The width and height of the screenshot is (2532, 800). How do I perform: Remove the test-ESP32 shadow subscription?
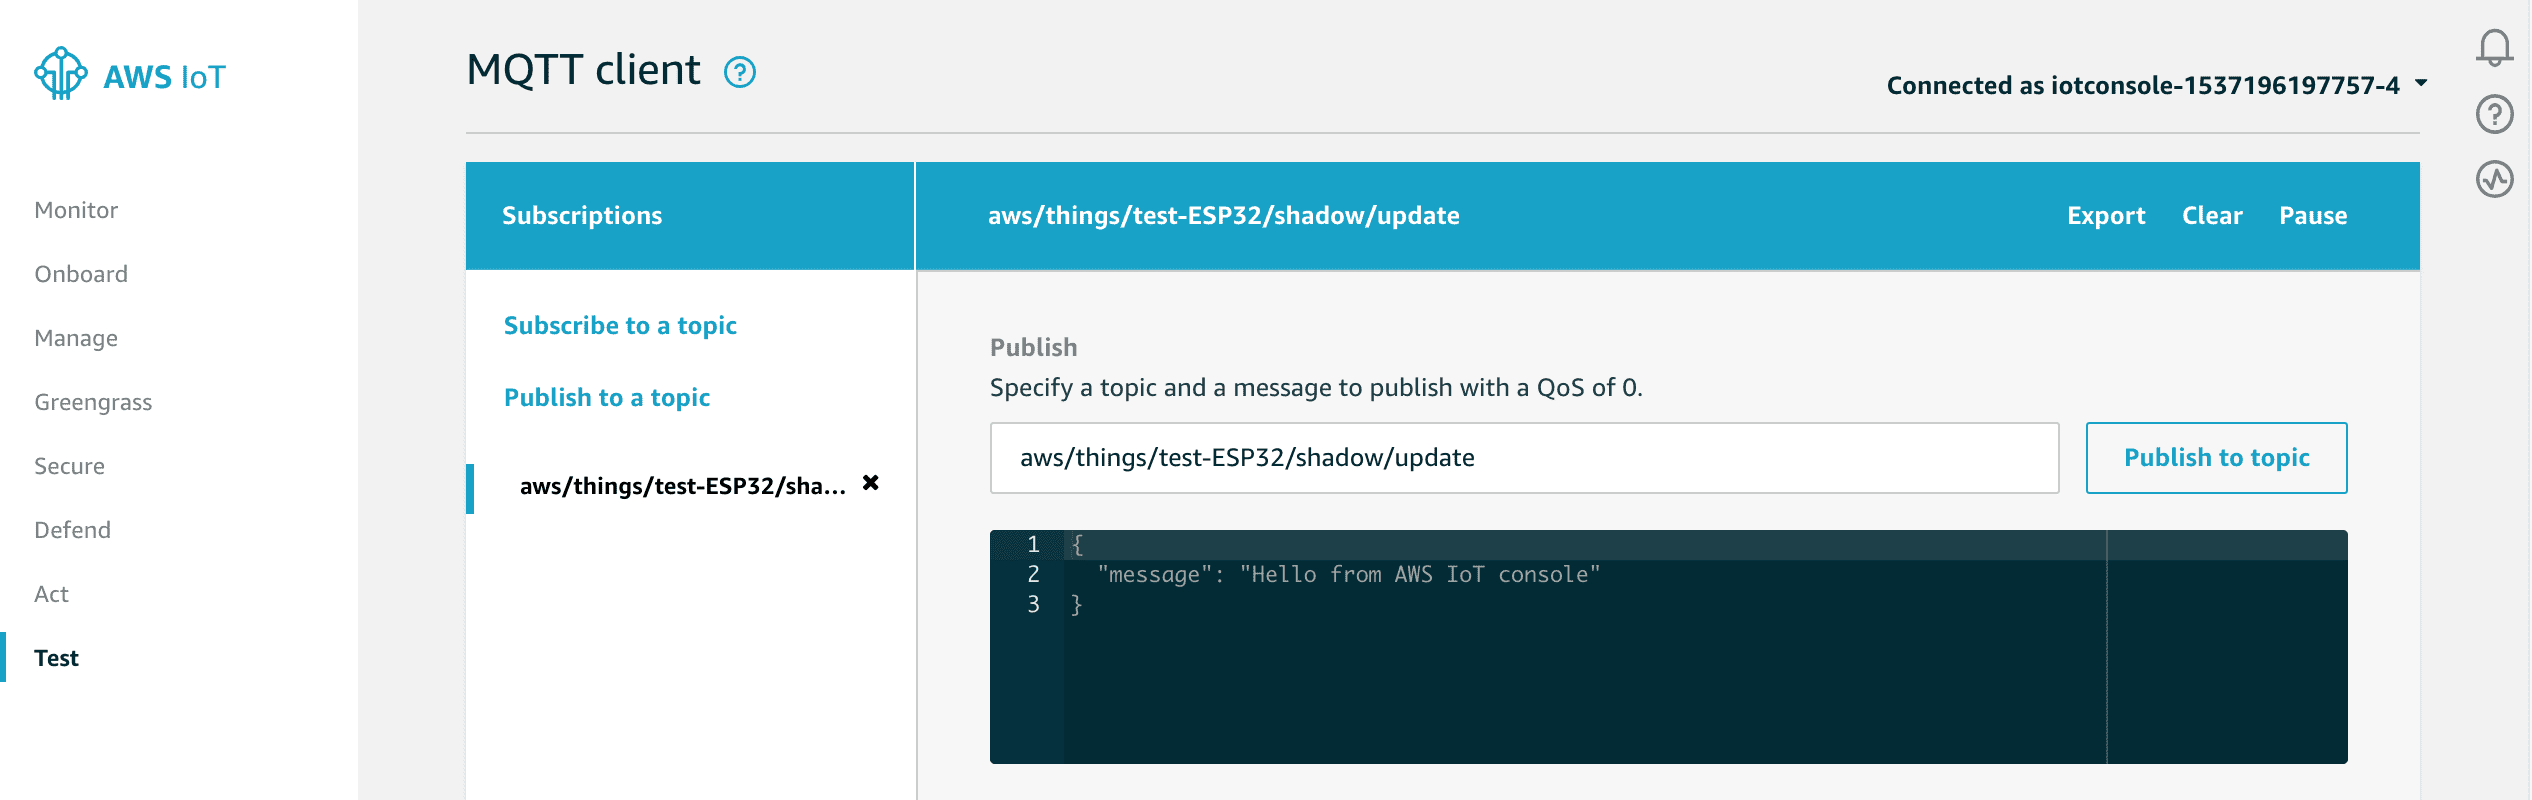[871, 483]
